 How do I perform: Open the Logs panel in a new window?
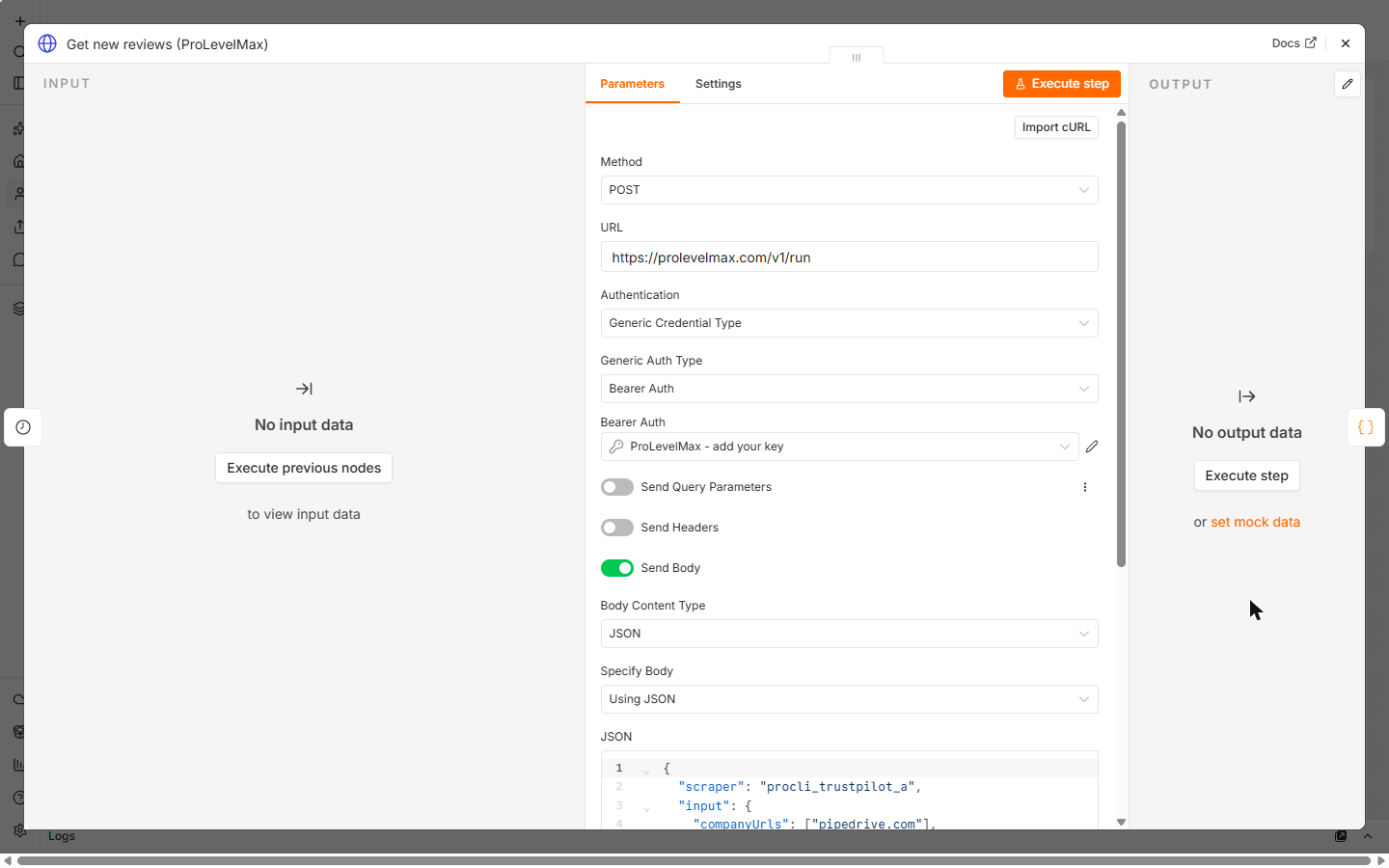click(x=1341, y=836)
